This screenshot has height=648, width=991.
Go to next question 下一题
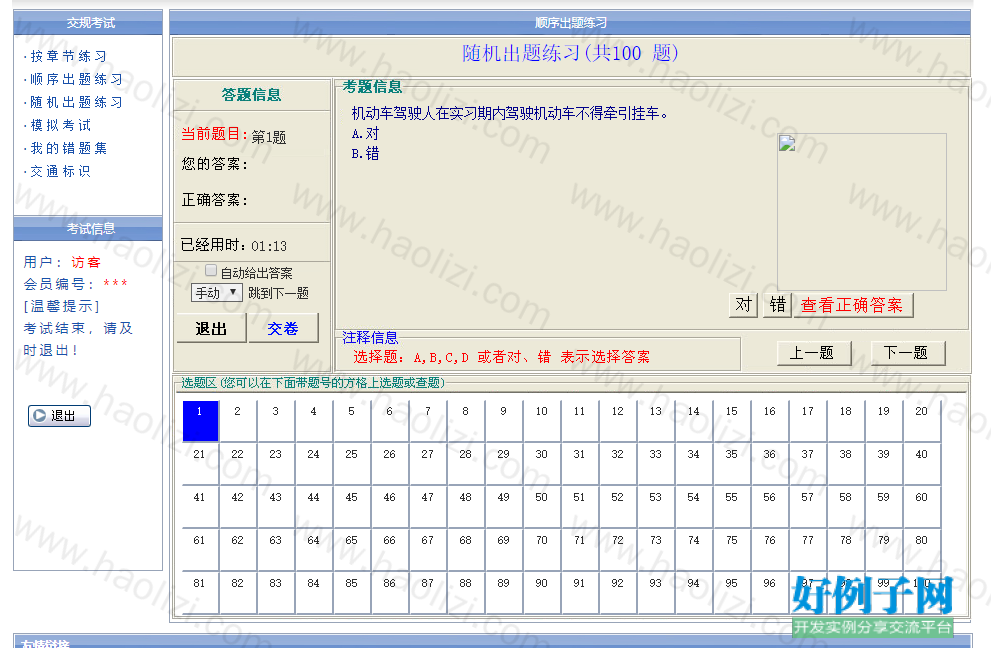906,353
